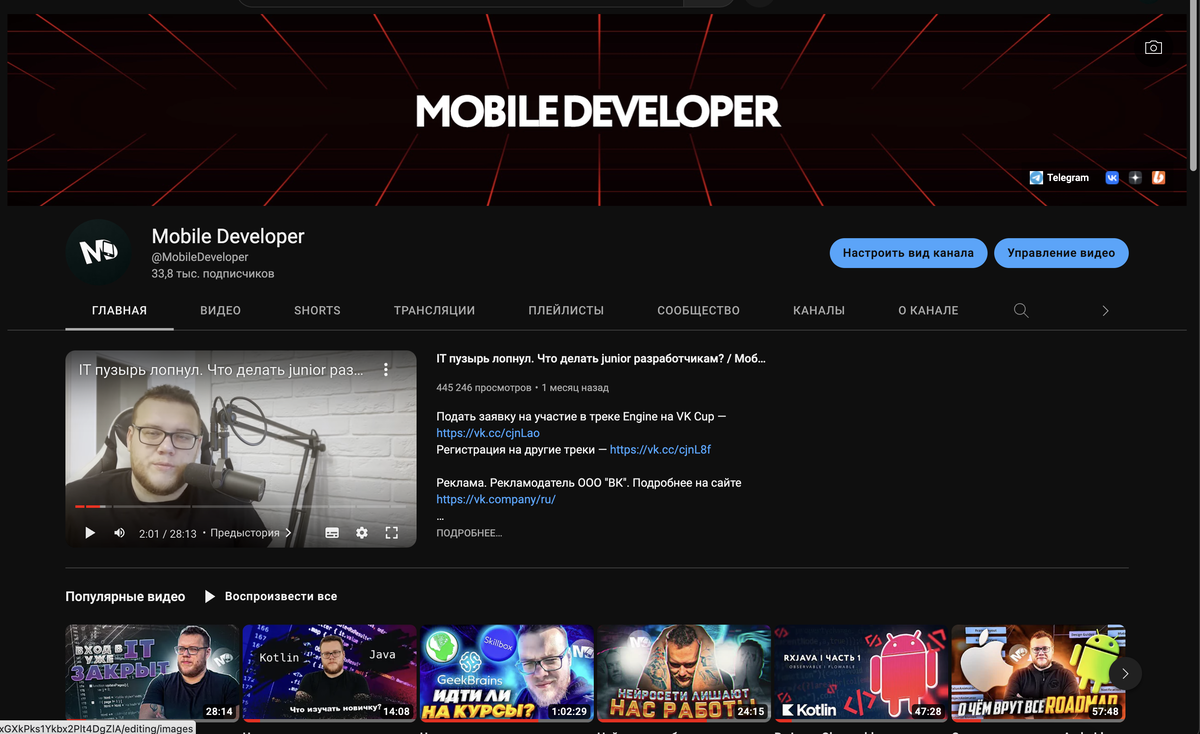
Task: Mute the featured video volume
Action: [x=120, y=533]
